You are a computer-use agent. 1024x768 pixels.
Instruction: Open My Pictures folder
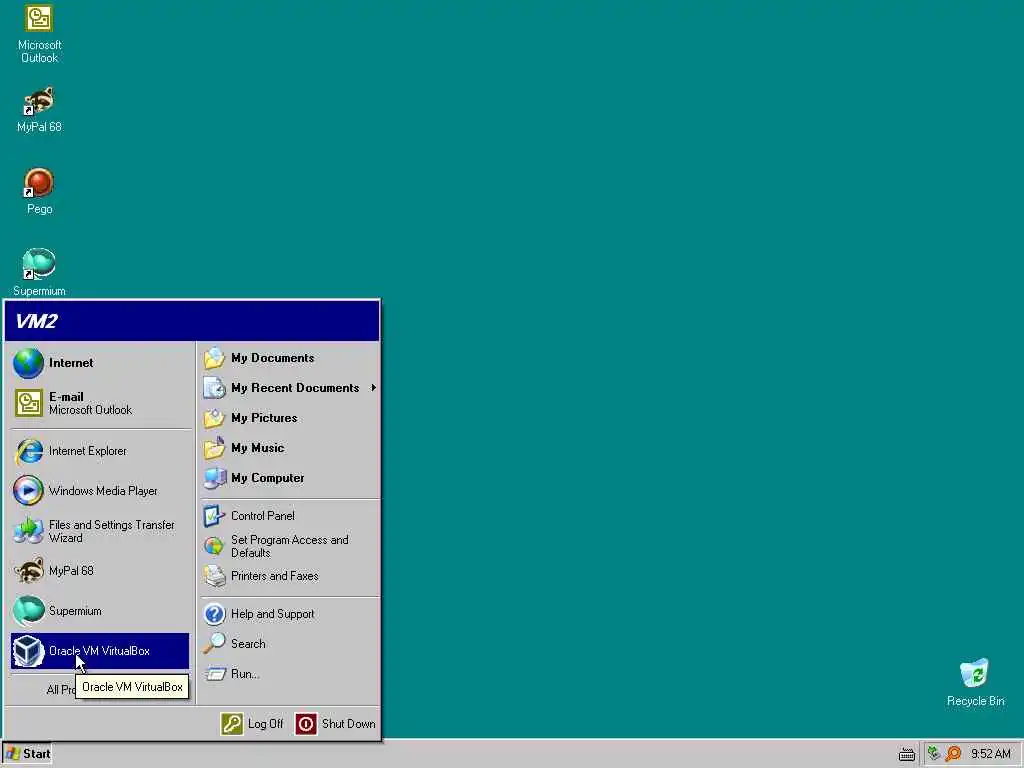(x=290, y=418)
